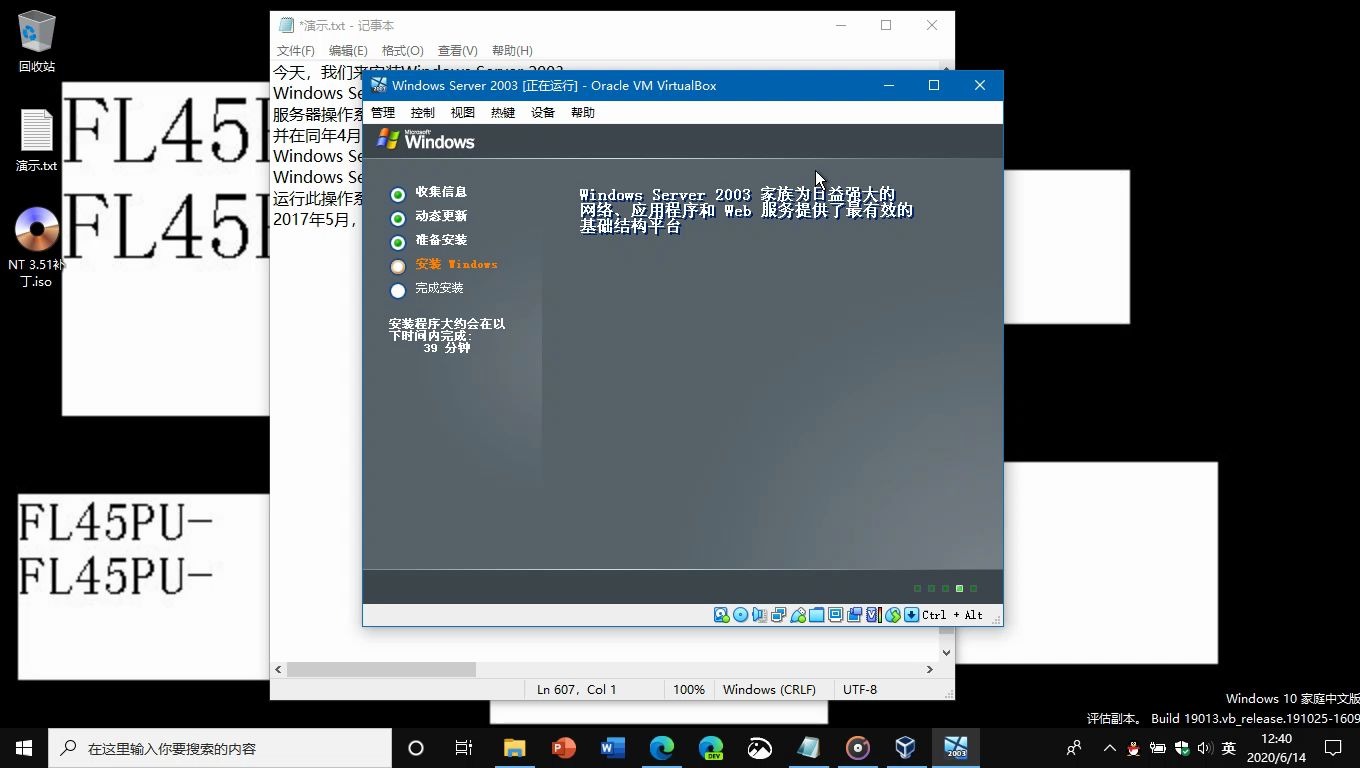
Task: Open Windows Security shield tray icon
Action: click(x=1182, y=748)
